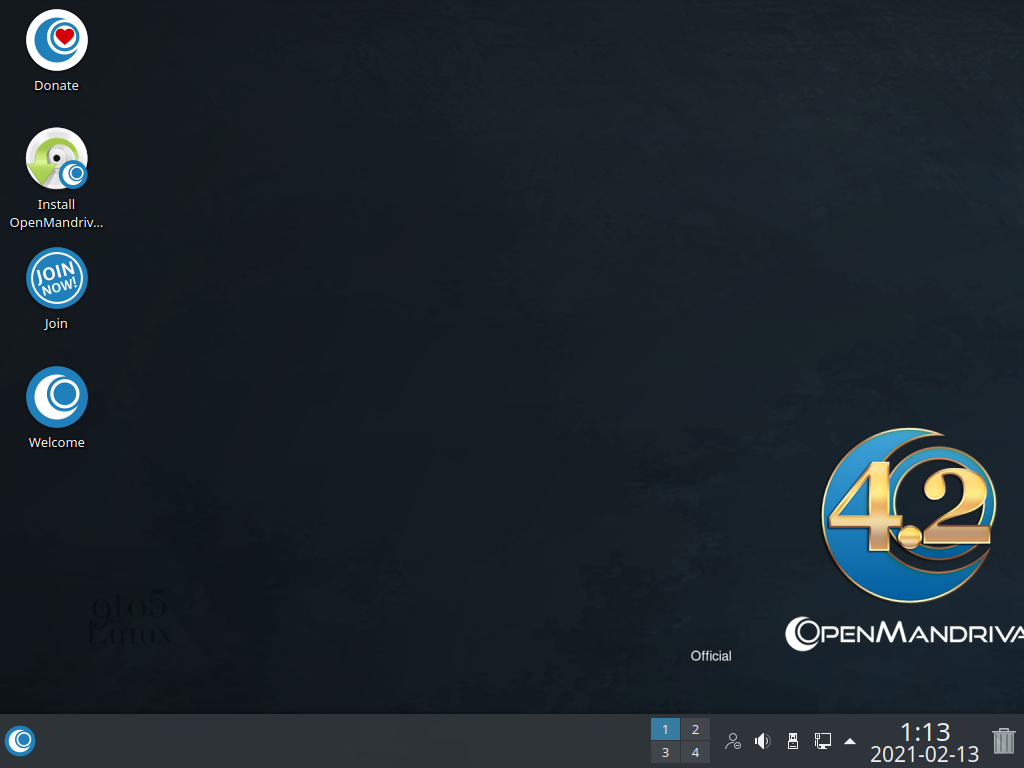Open the Welcome application icon
Image resolution: width=1024 pixels, height=768 pixels.
(x=56, y=398)
